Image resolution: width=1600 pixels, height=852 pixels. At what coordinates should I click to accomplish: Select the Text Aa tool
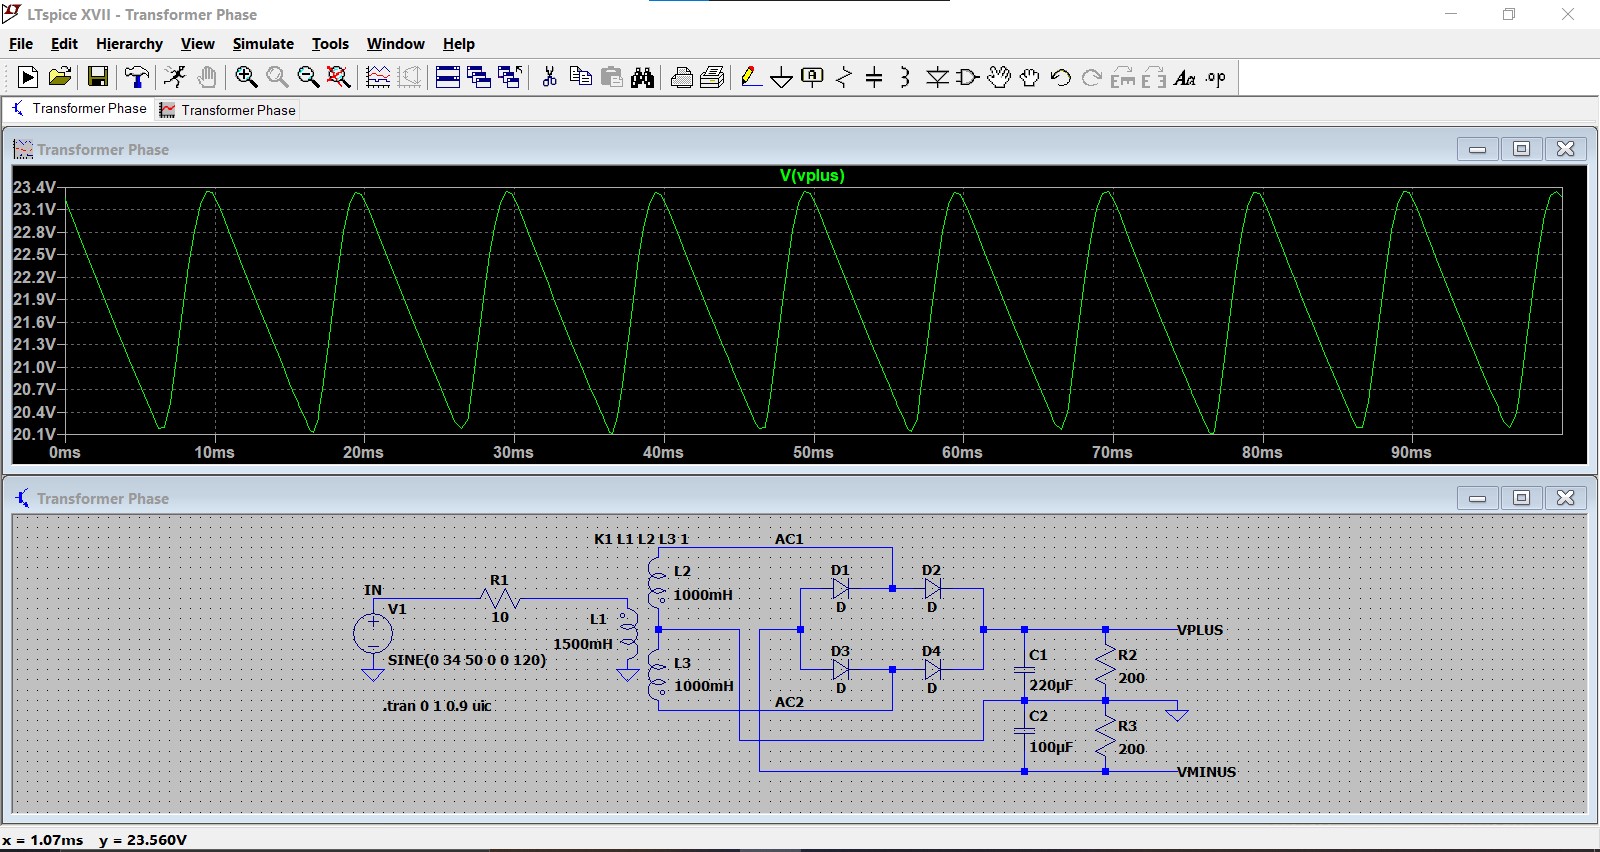(x=1185, y=77)
